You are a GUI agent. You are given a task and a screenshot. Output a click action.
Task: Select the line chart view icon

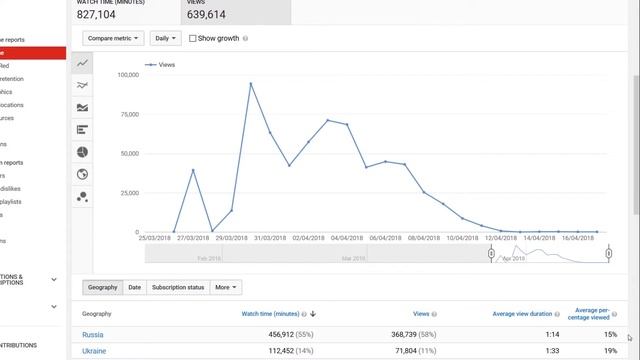click(x=82, y=63)
